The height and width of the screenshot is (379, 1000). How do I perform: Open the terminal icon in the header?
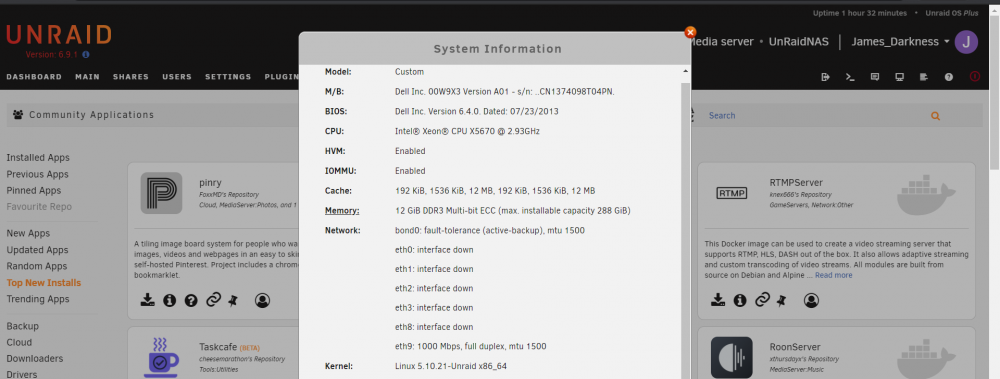coord(850,77)
